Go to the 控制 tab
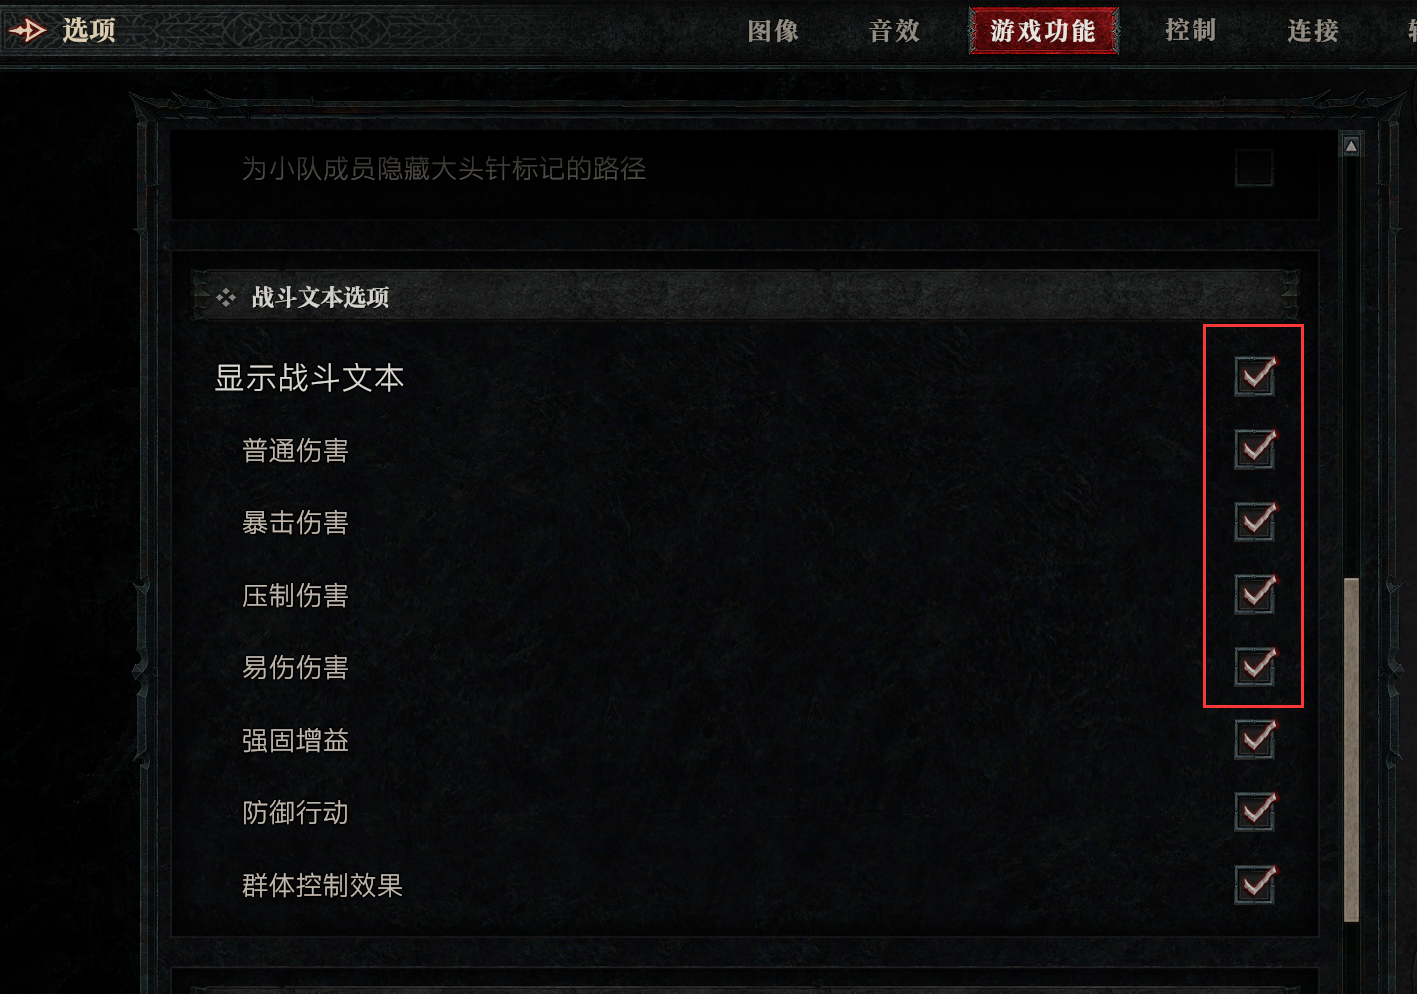The width and height of the screenshot is (1417, 994). 1190,31
